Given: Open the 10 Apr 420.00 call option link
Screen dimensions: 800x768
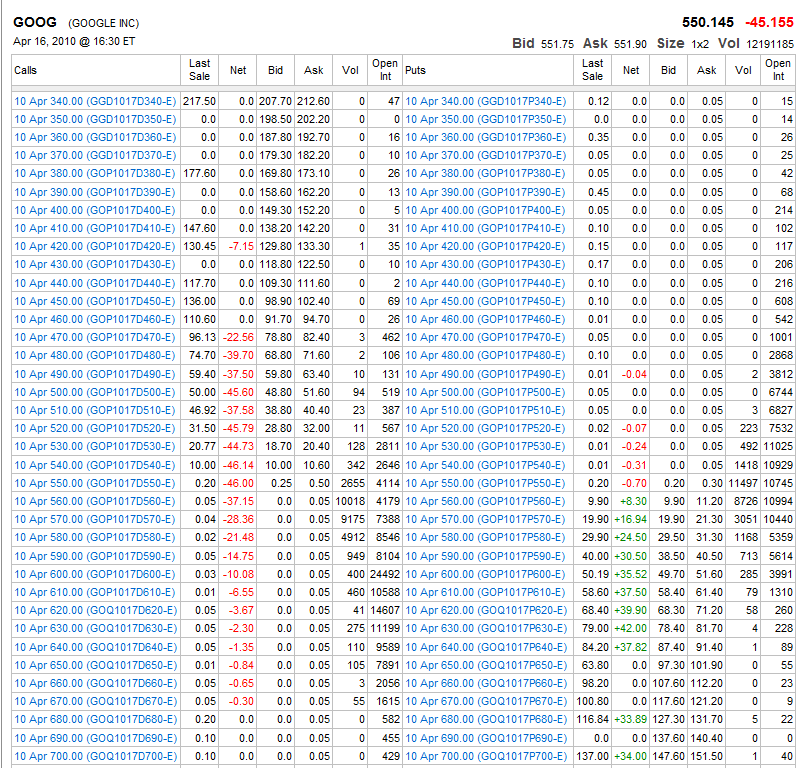Looking at the screenshot, I should (95, 247).
